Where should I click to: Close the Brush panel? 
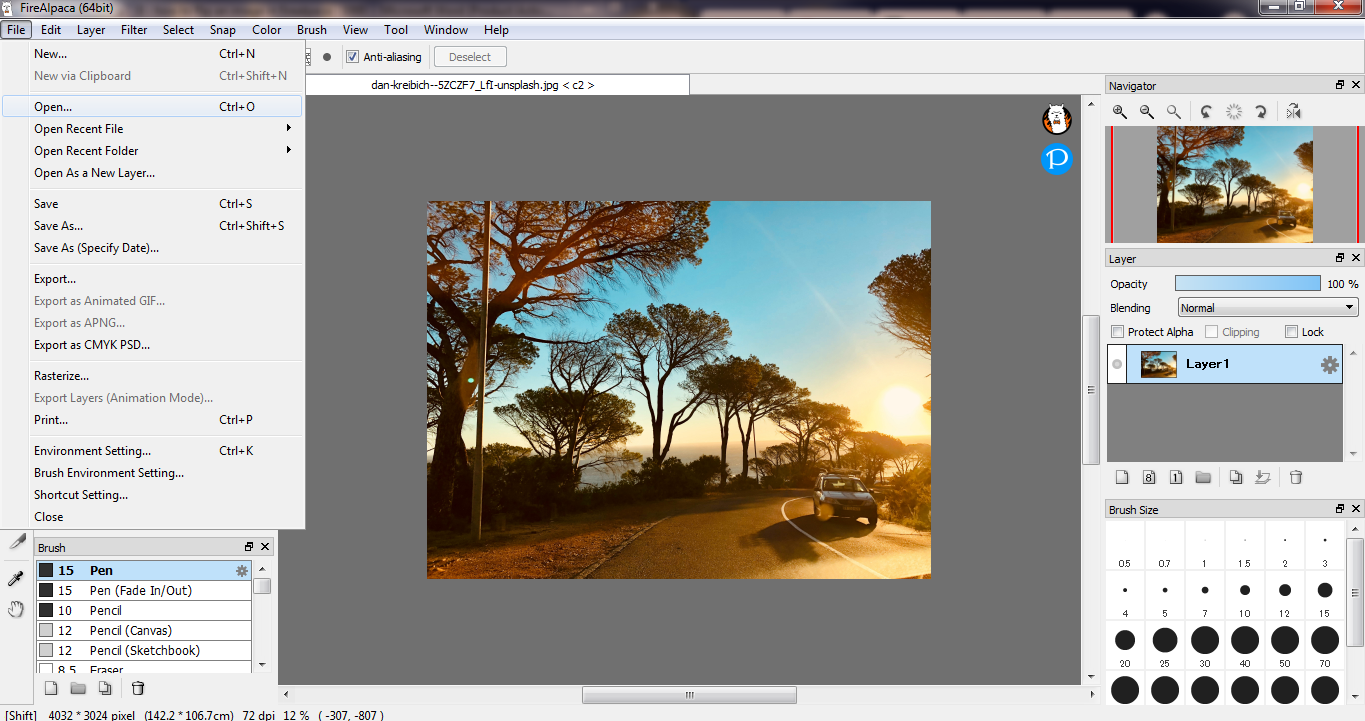point(265,547)
